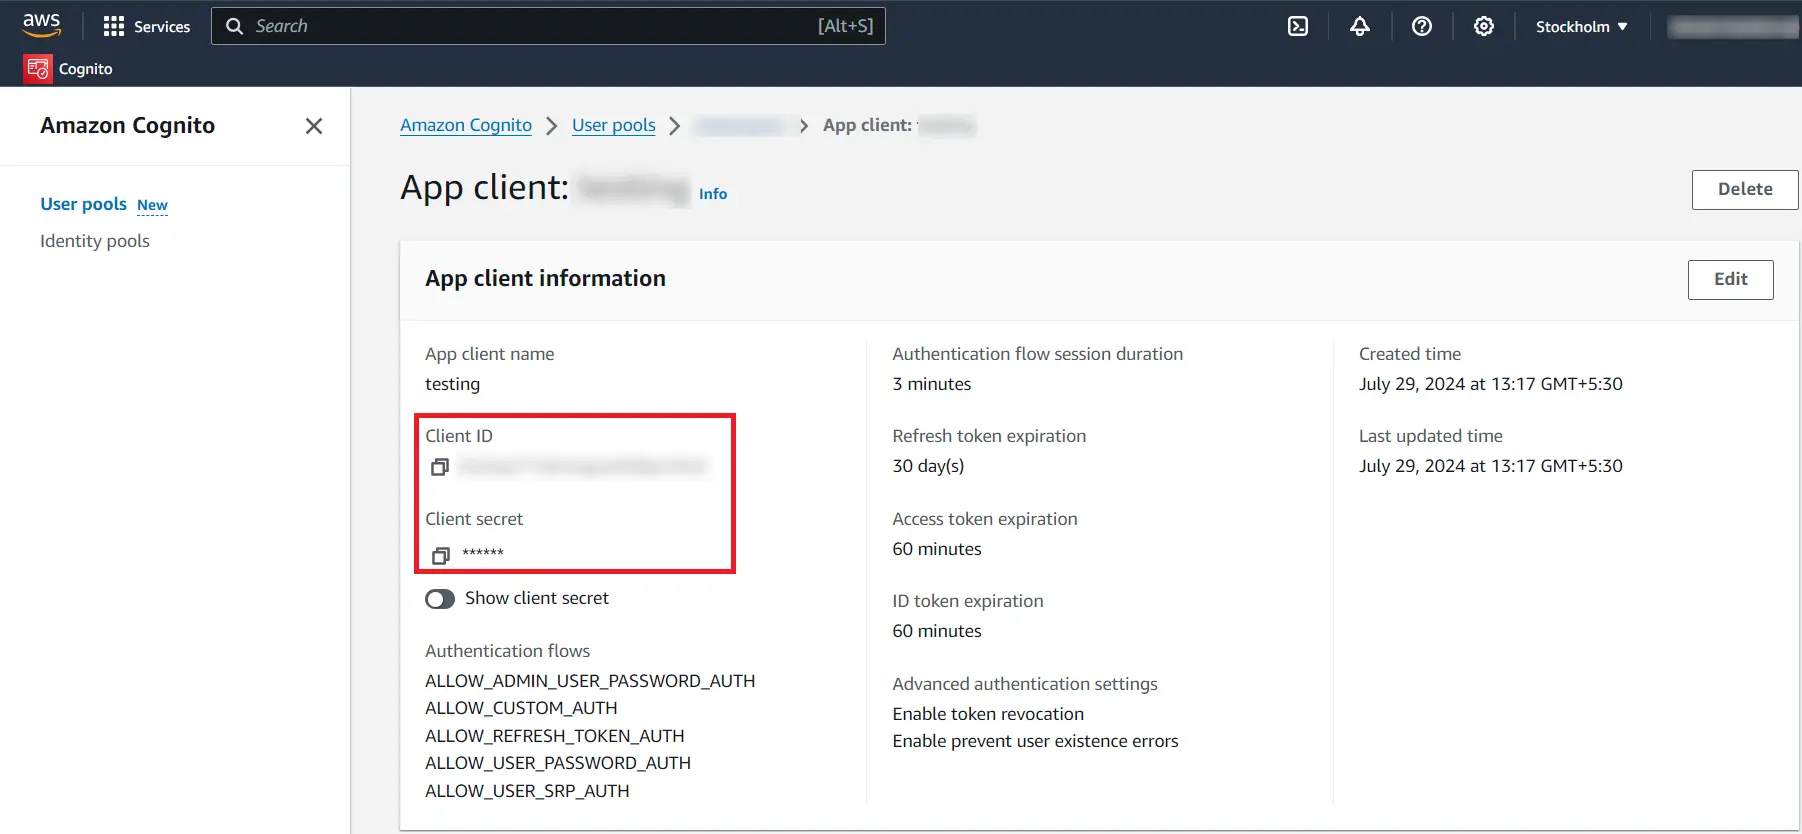
Task: Click the Delete button
Action: tap(1745, 190)
